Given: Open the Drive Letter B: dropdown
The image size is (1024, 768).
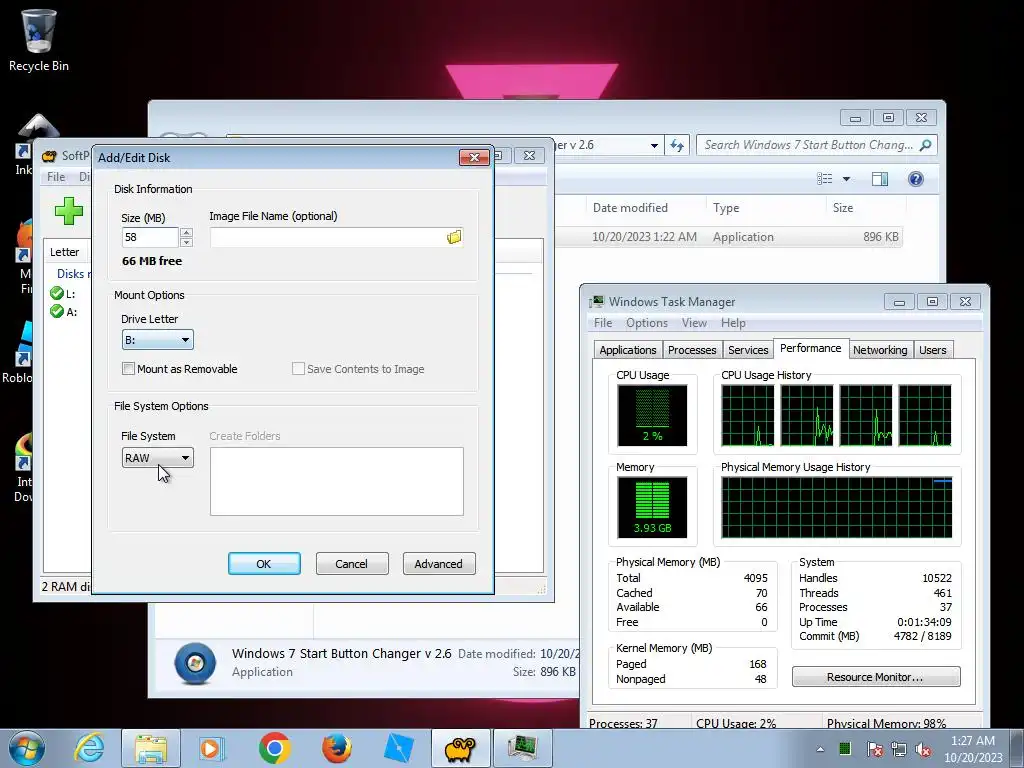Looking at the screenshot, I should [x=157, y=340].
